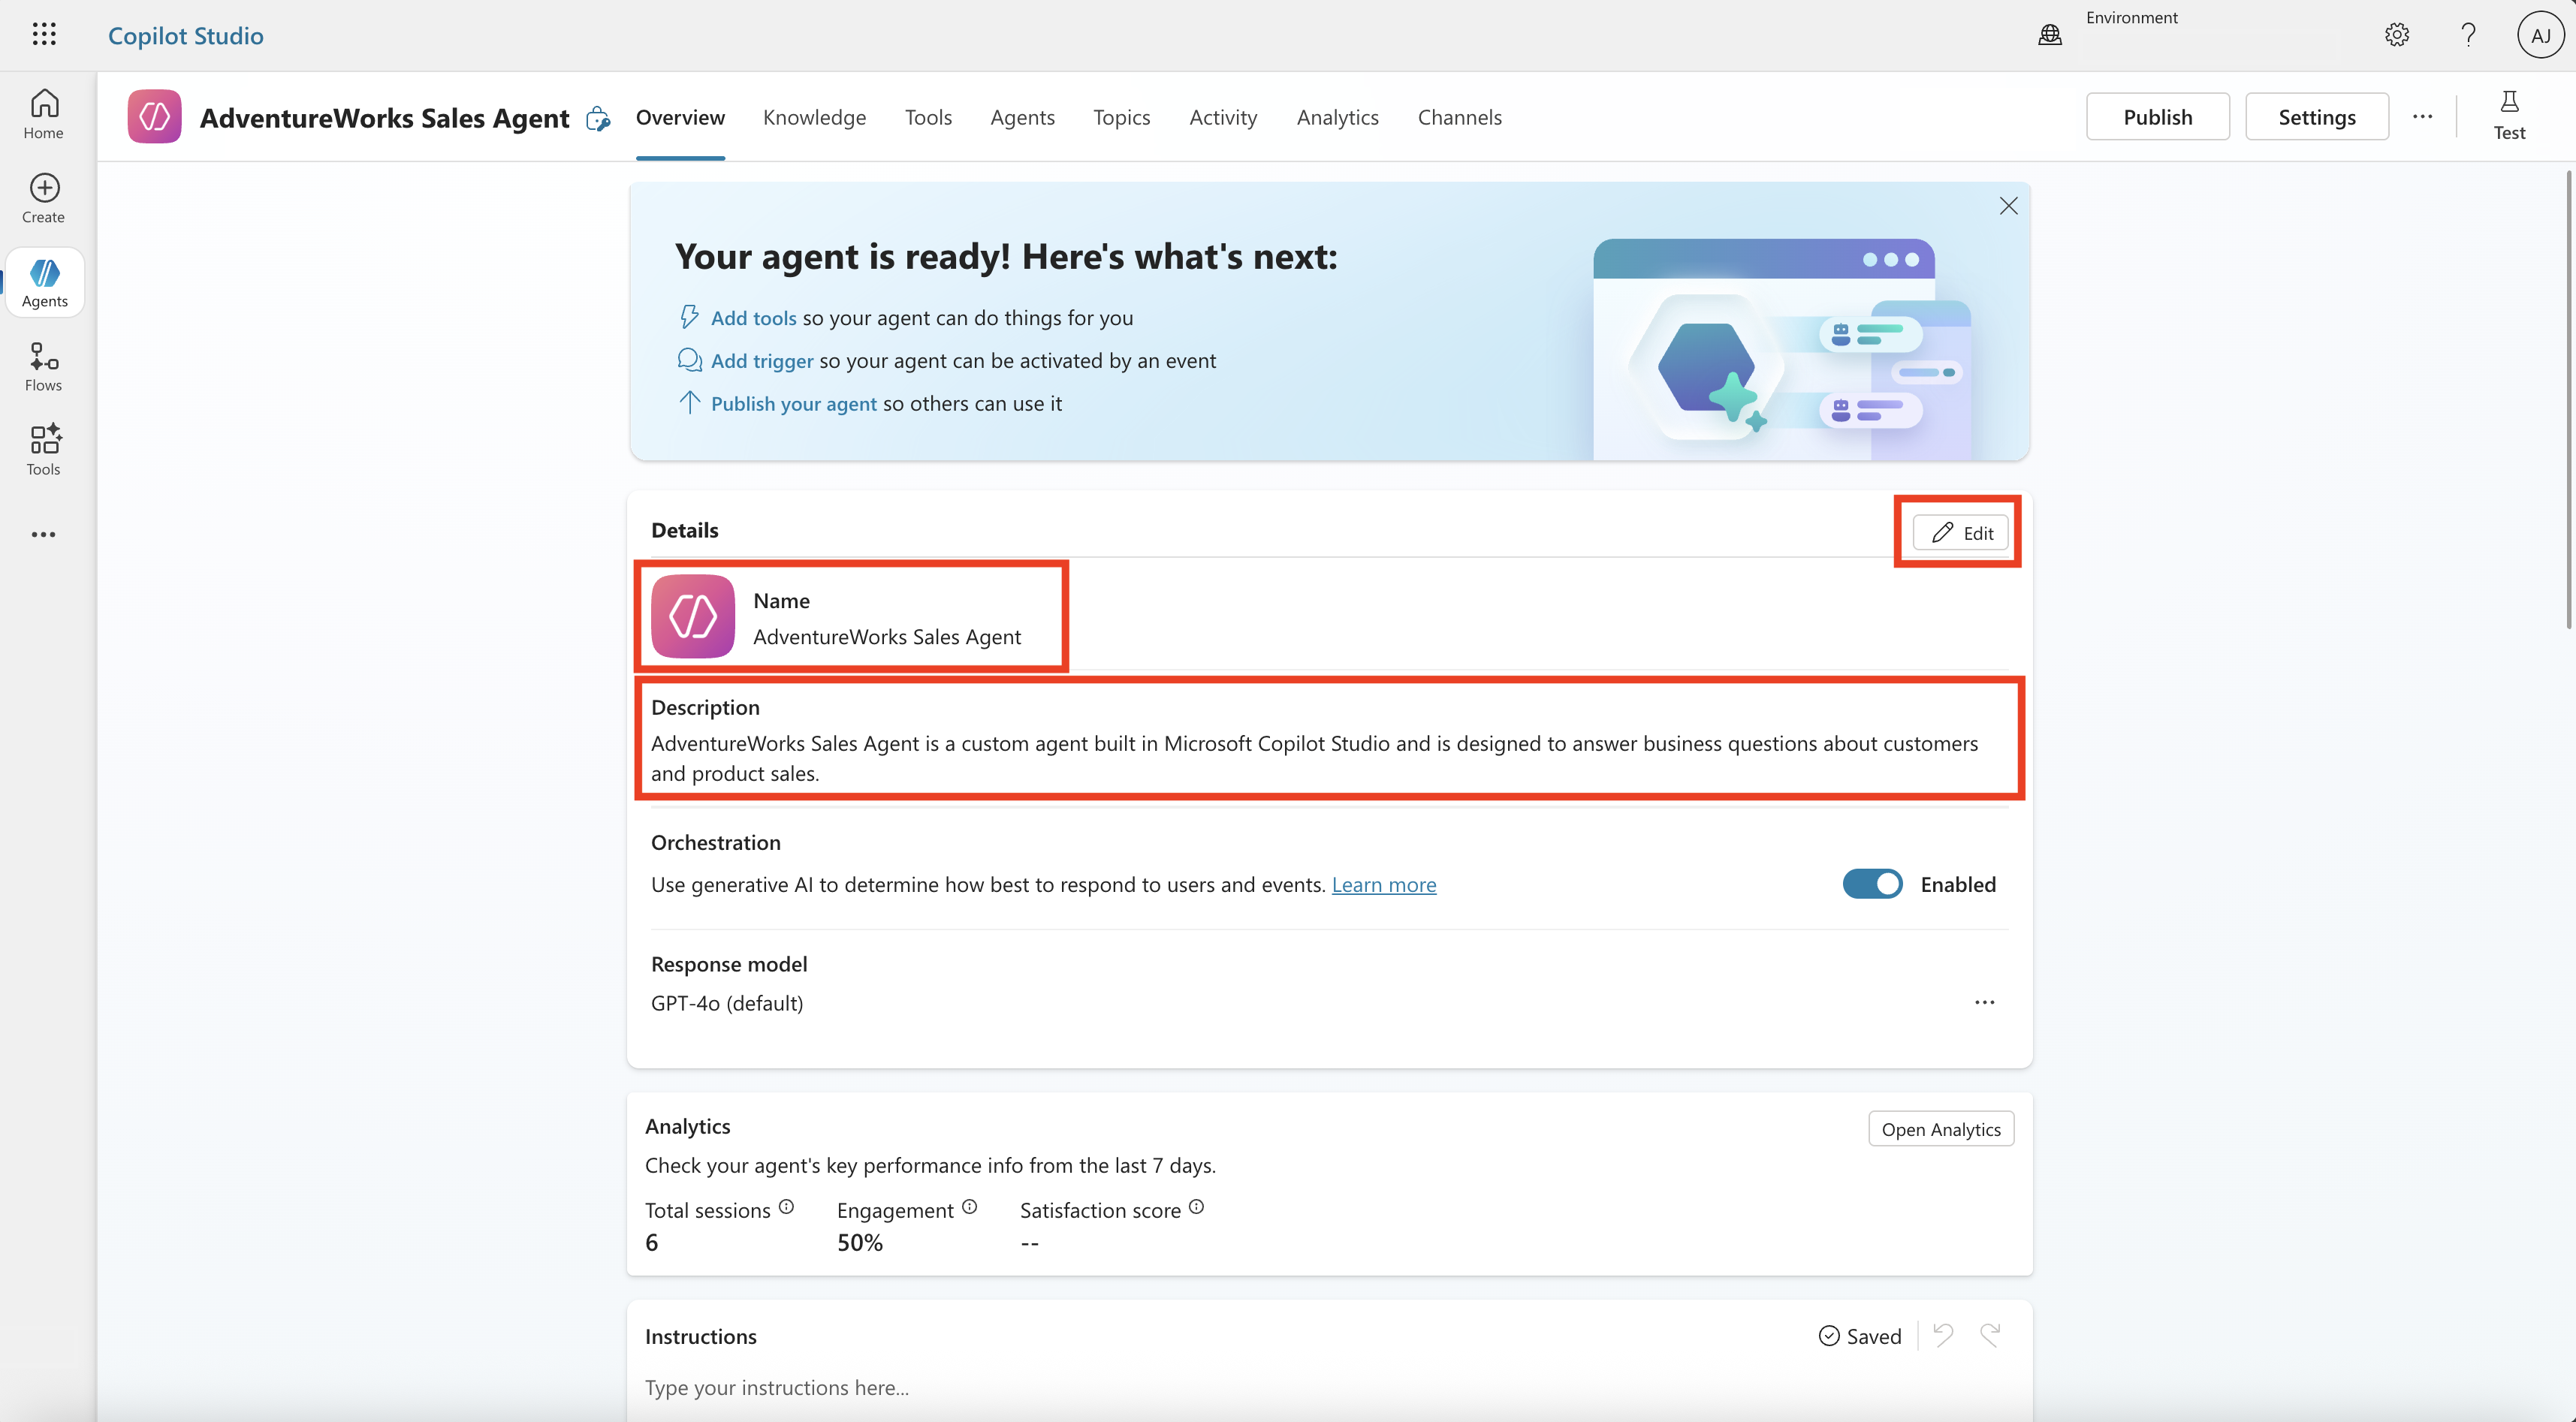Image resolution: width=2576 pixels, height=1422 pixels.
Task: Click Edit in Details section
Action: 1960,533
